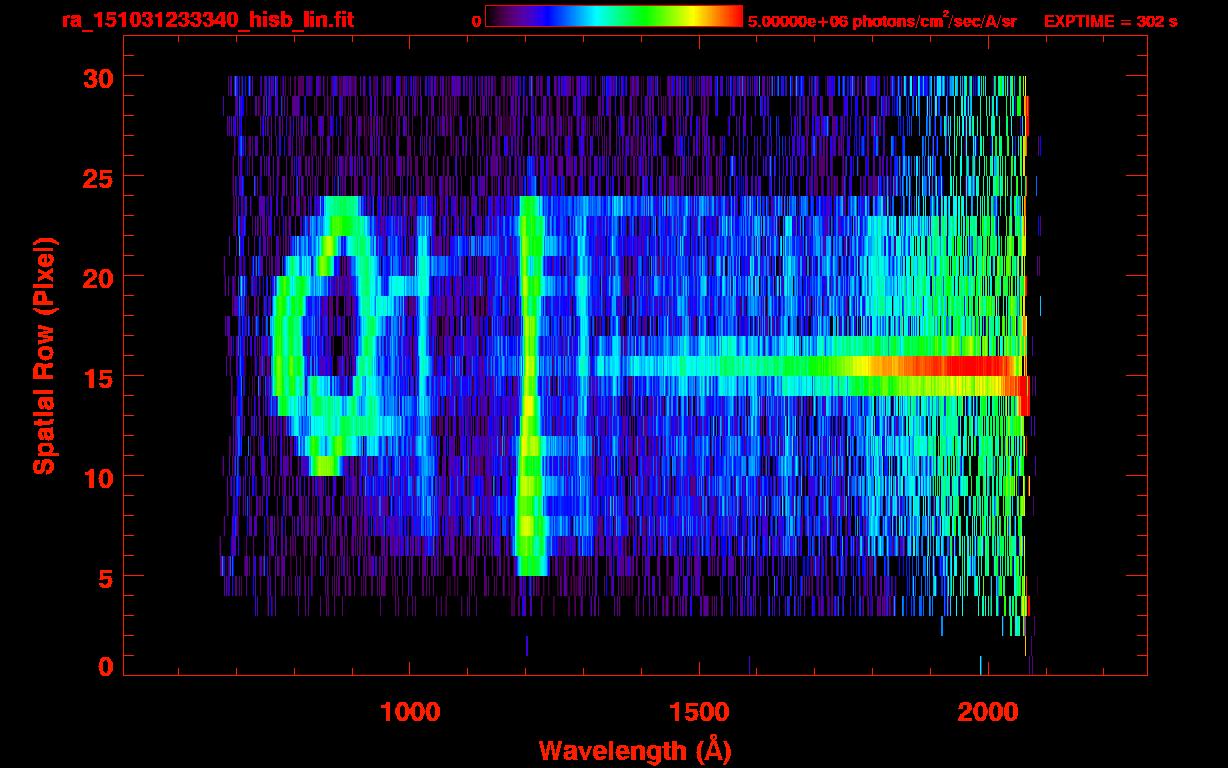Click the 2000 wavelength tick label

[x=987, y=712]
